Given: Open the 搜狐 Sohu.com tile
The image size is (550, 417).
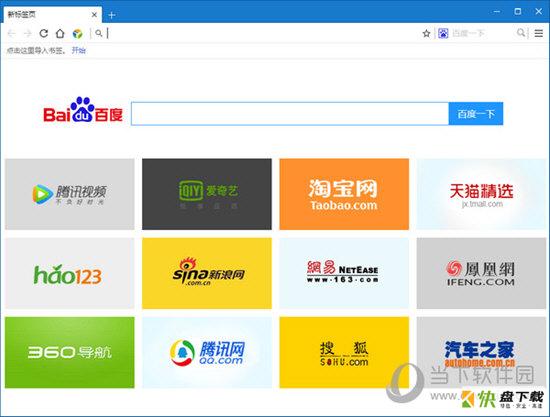Looking at the screenshot, I should click(x=344, y=352).
